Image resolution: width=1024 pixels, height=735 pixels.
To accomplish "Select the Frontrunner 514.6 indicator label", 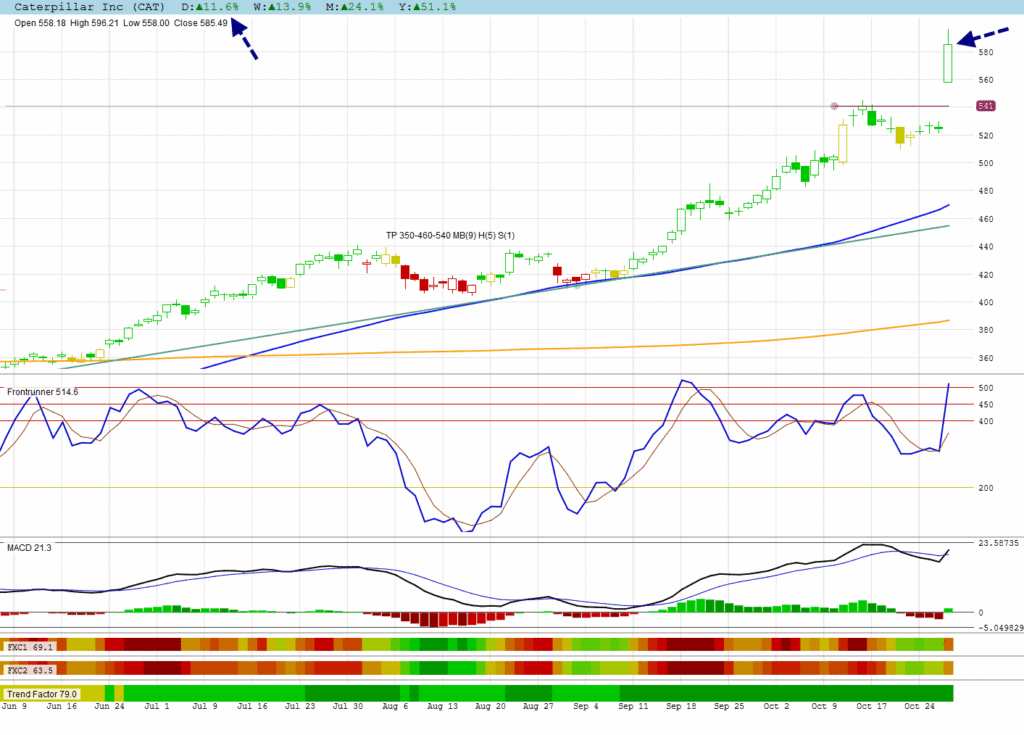I will 43,392.
